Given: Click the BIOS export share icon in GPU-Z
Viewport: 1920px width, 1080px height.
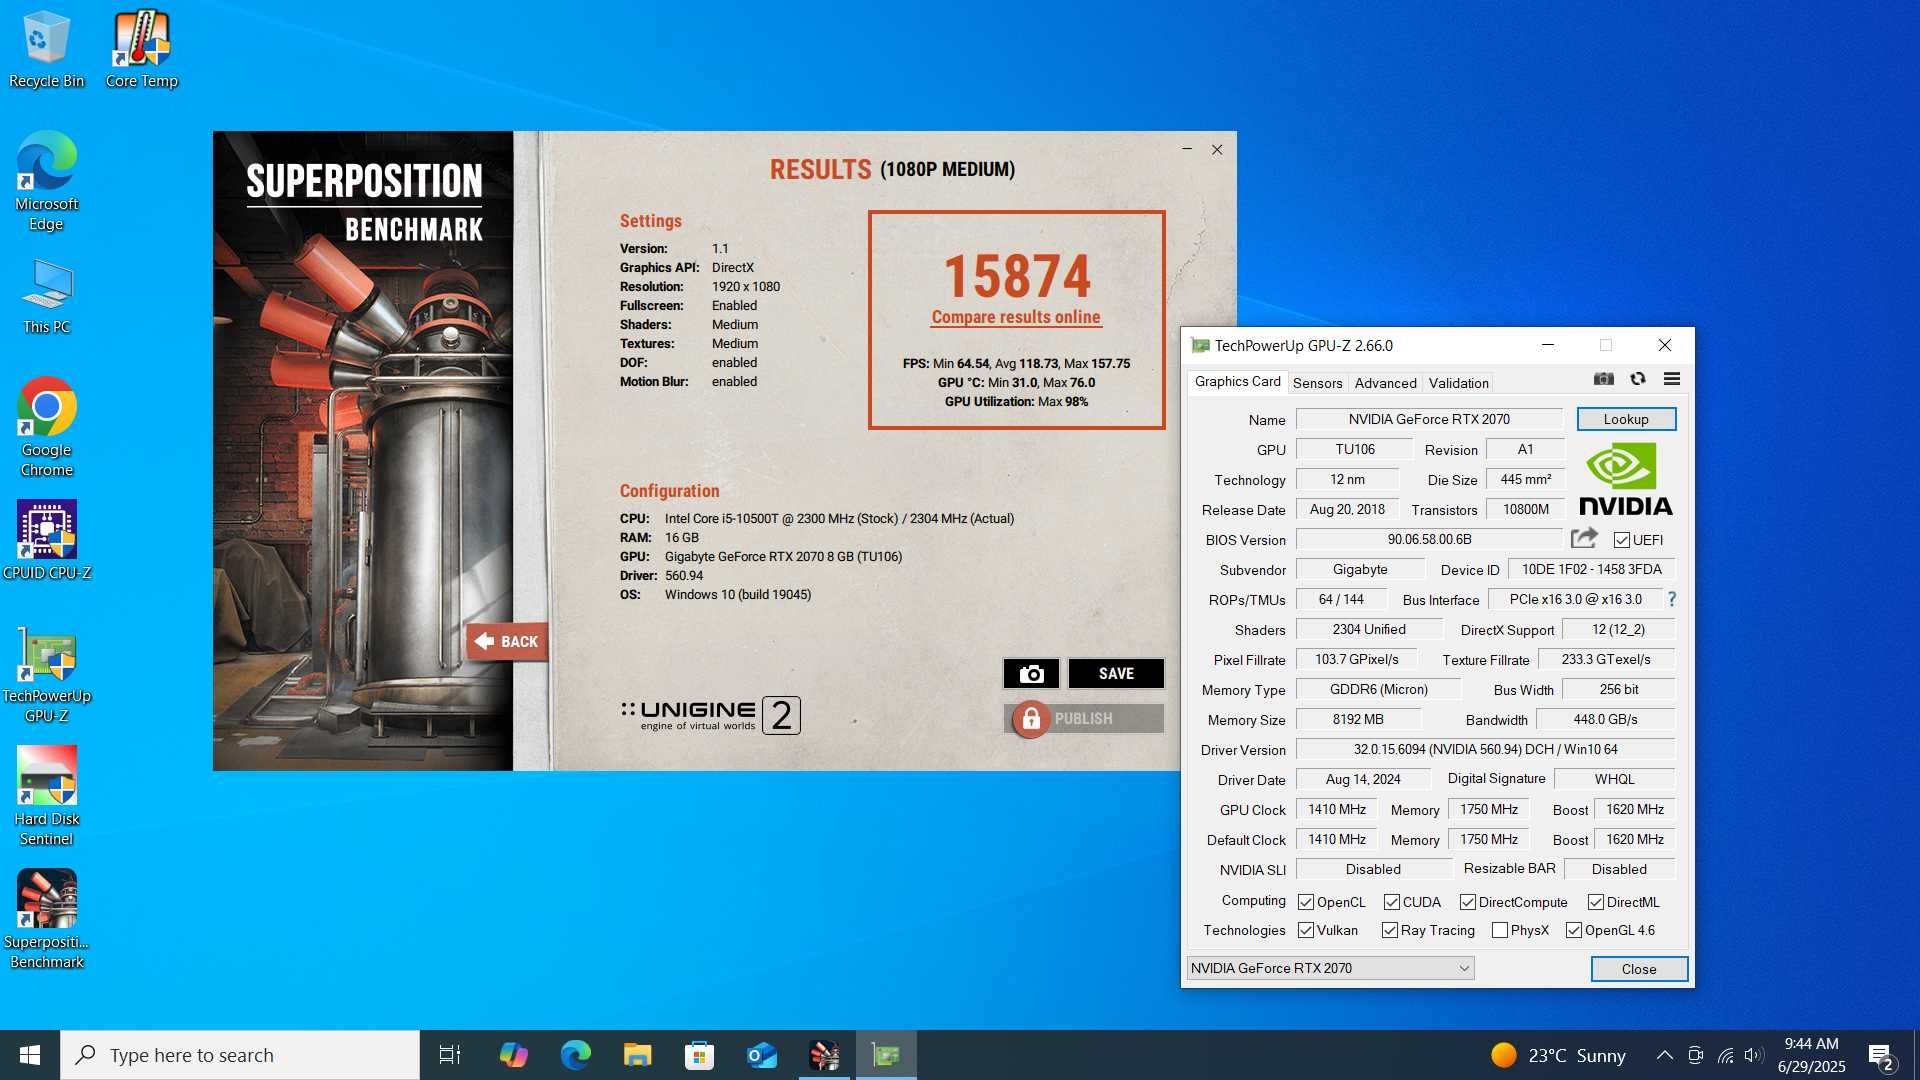Looking at the screenshot, I should pyautogui.click(x=1584, y=538).
